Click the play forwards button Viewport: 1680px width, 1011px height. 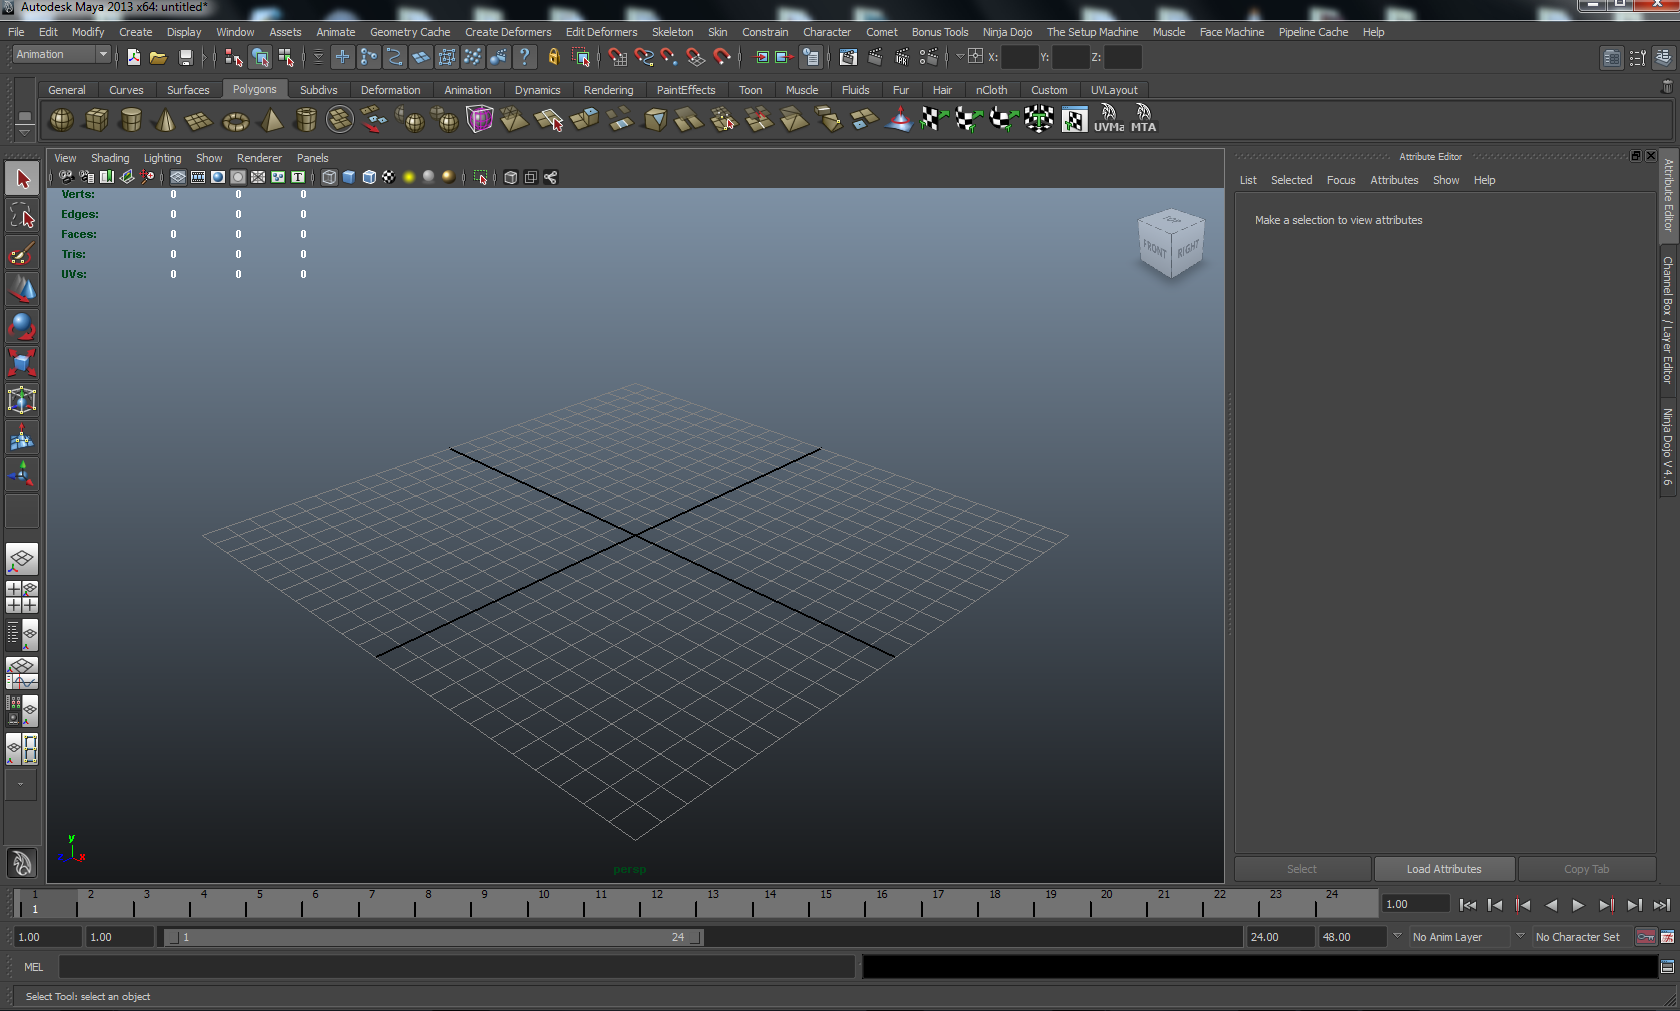point(1578,905)
